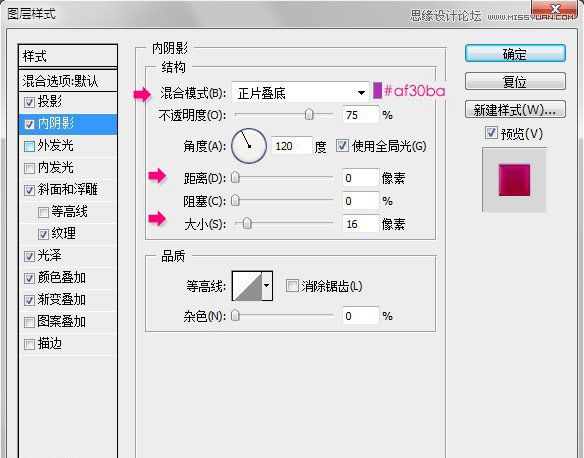The height and width of the screenshot is (458, 584).
Task: Select the 投影 effect row label
Action: click(50, 101)
